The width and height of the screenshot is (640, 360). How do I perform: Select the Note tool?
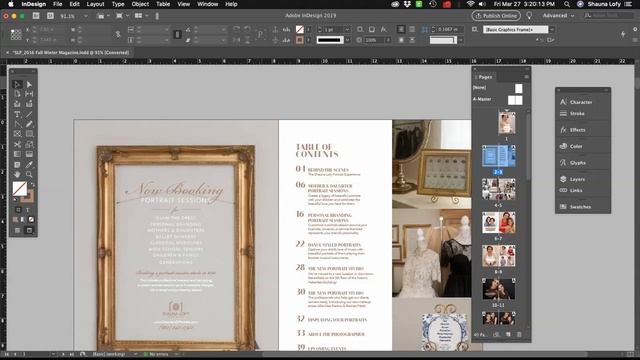coord(18,164)
